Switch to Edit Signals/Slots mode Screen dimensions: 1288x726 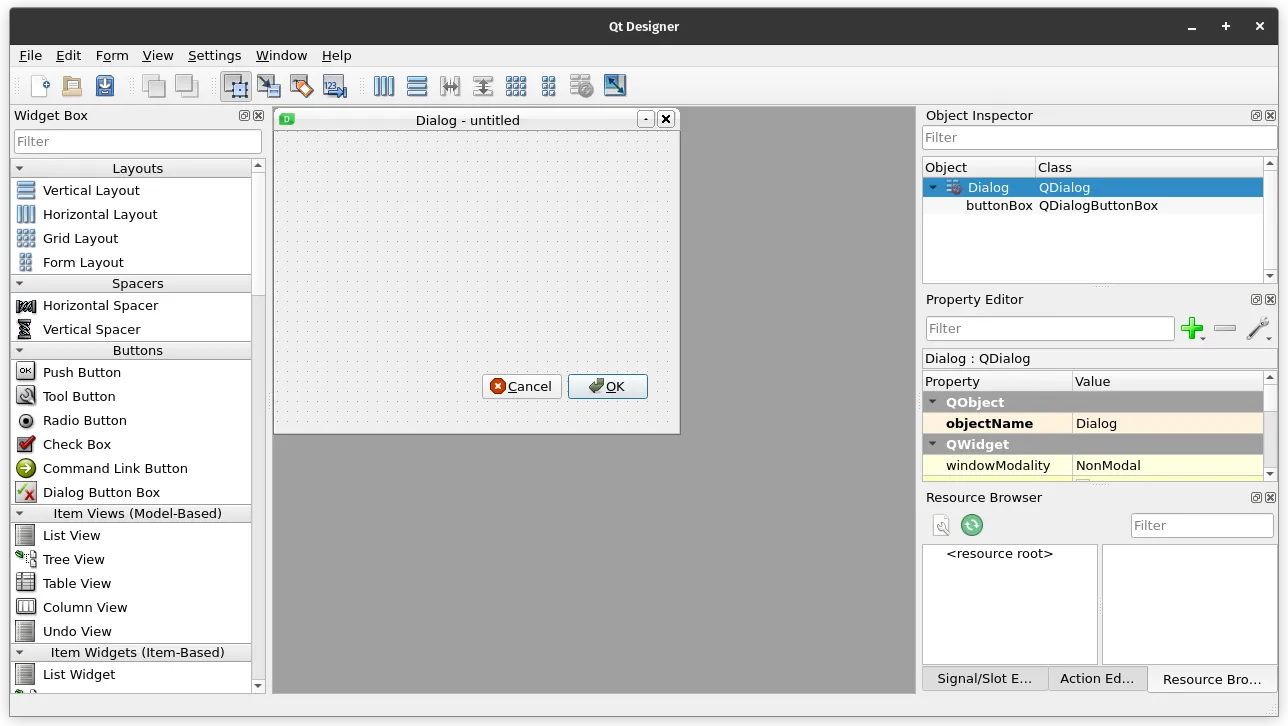(x=269, y=86)
